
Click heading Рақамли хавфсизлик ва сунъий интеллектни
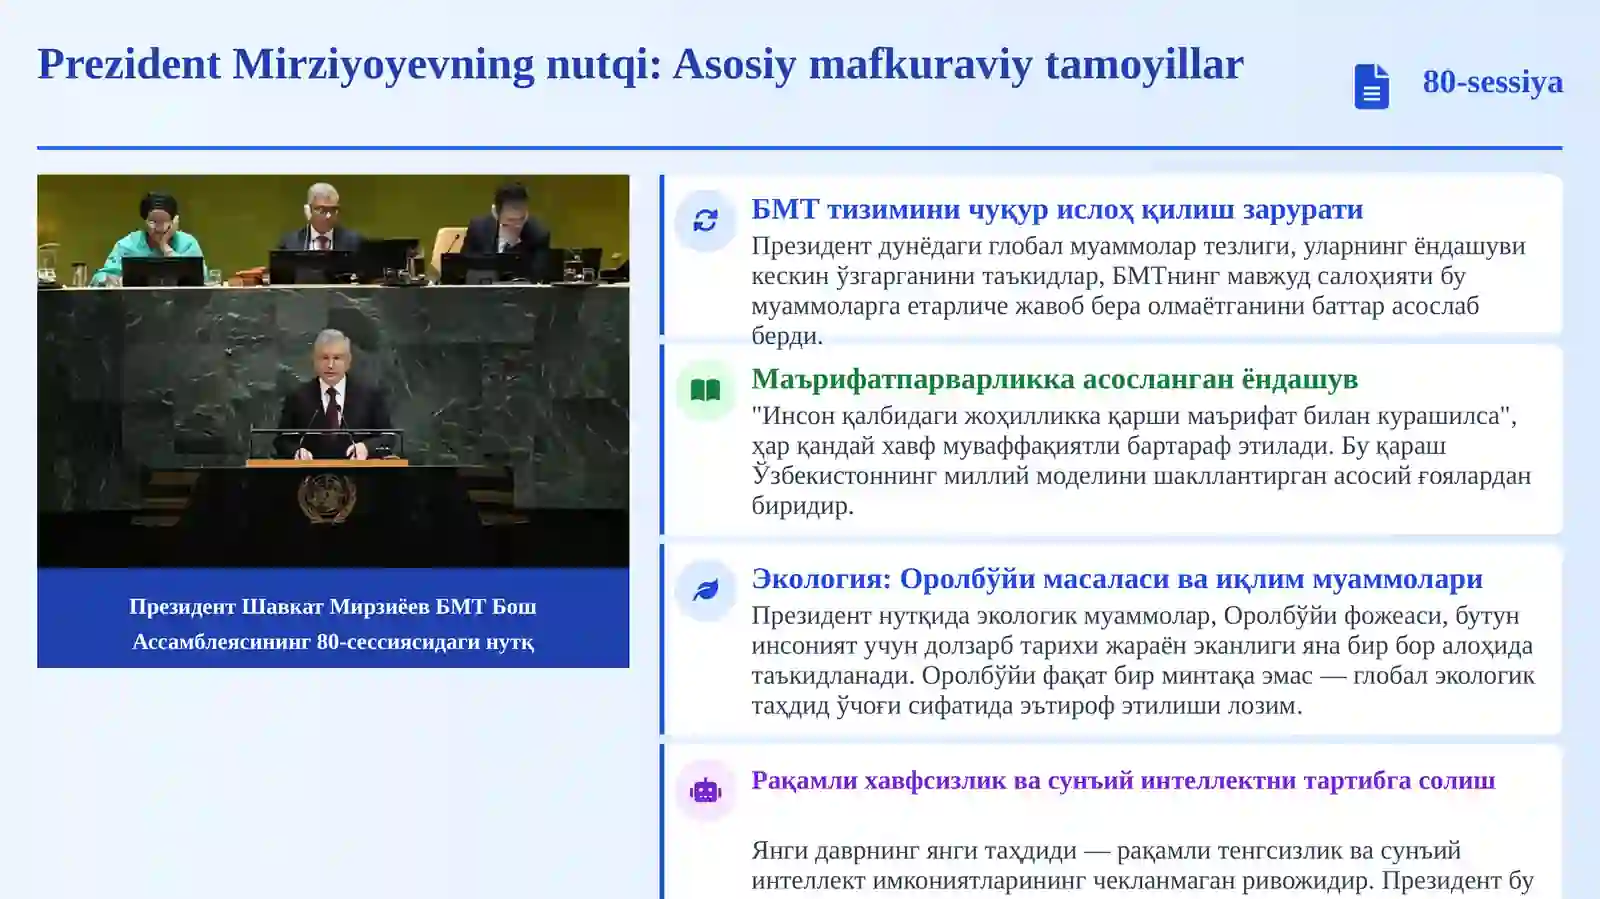point(1123,780)
